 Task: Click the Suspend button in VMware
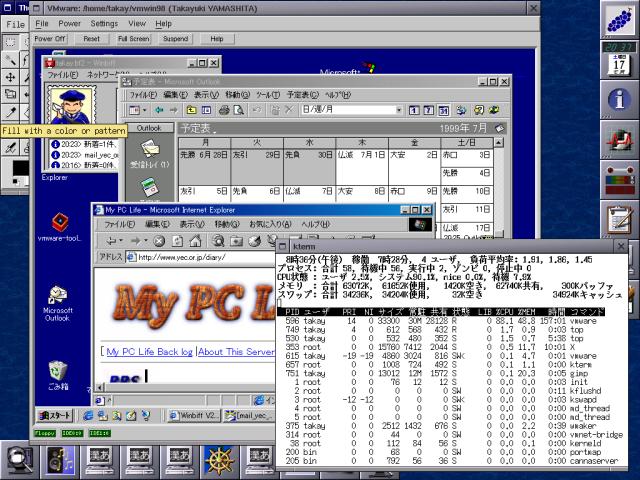point(176,39)
